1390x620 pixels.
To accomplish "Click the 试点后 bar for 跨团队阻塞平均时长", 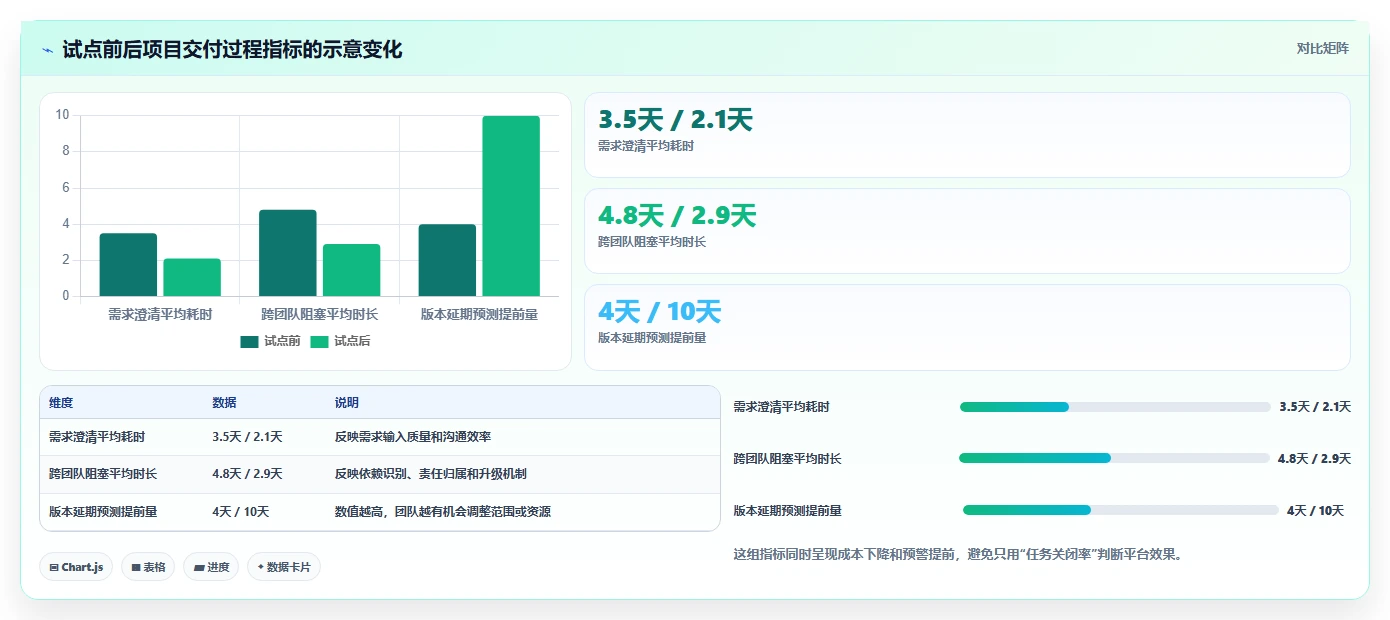I will [x=352, y=270].
